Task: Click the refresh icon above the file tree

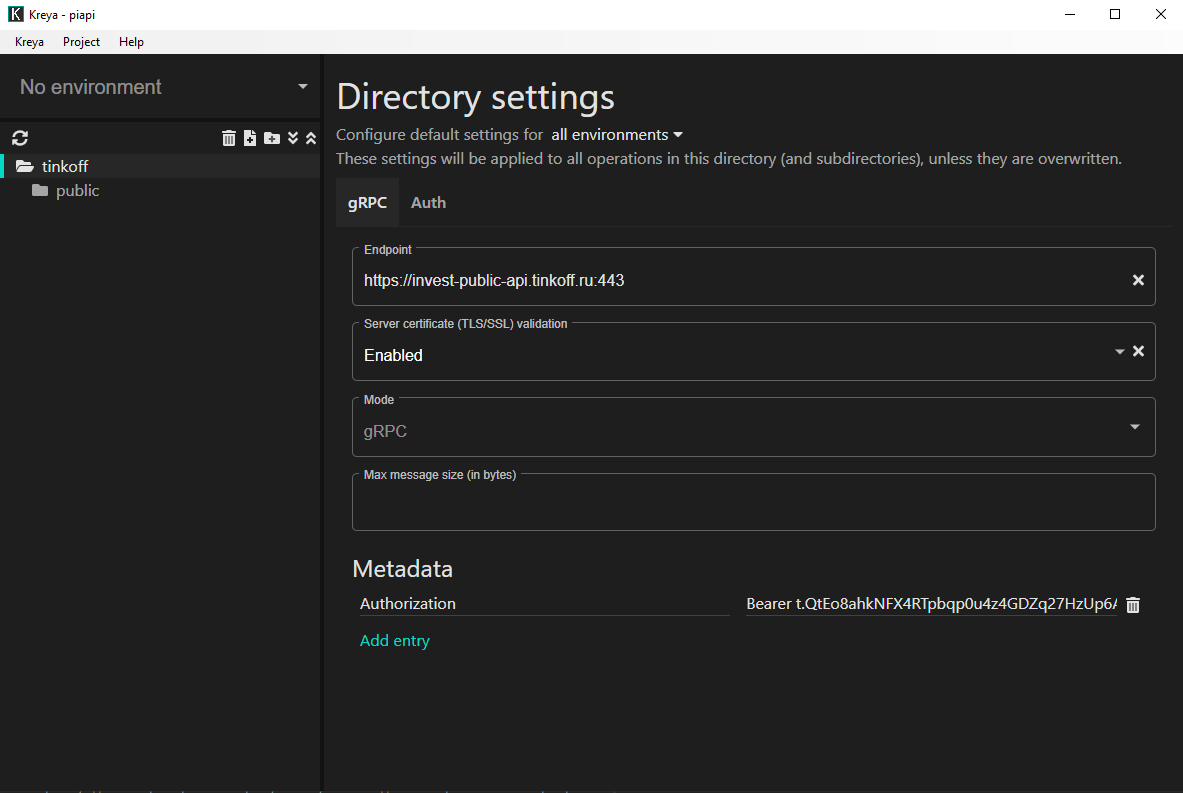Action: pyautogui.click(x=20, y=138)
